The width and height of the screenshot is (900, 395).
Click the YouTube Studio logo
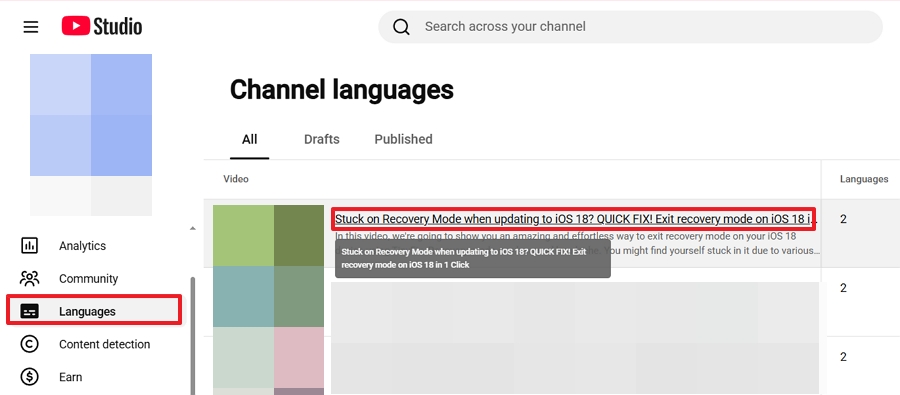[102, 26]
